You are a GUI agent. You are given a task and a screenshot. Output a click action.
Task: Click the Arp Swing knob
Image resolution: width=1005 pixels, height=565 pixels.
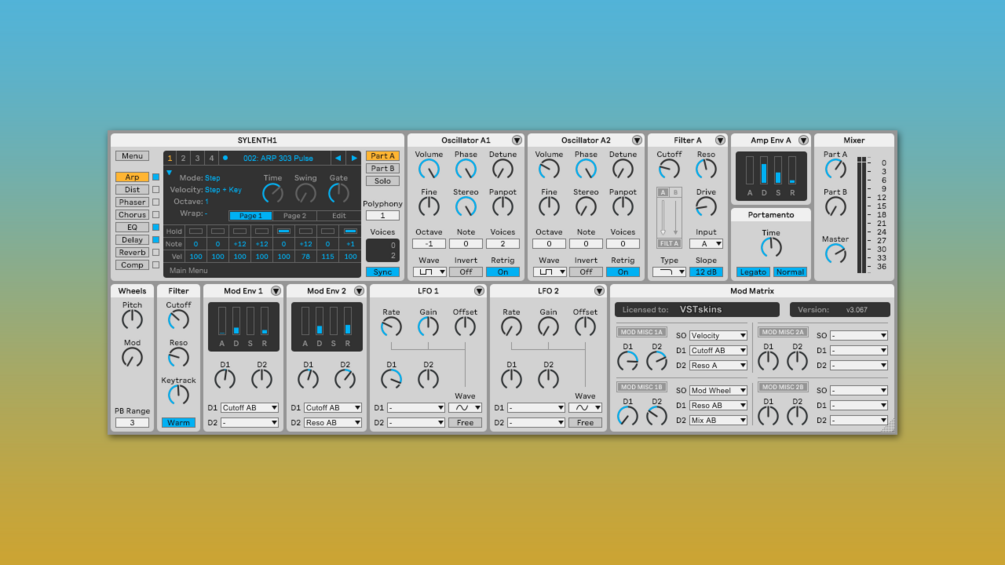click(x=305, y=193)
